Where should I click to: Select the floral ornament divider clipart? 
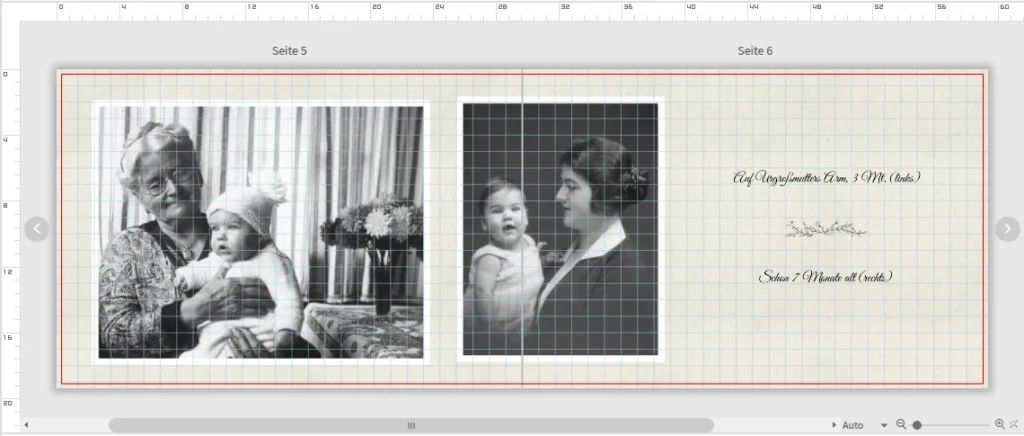click(x=825, y=230)
